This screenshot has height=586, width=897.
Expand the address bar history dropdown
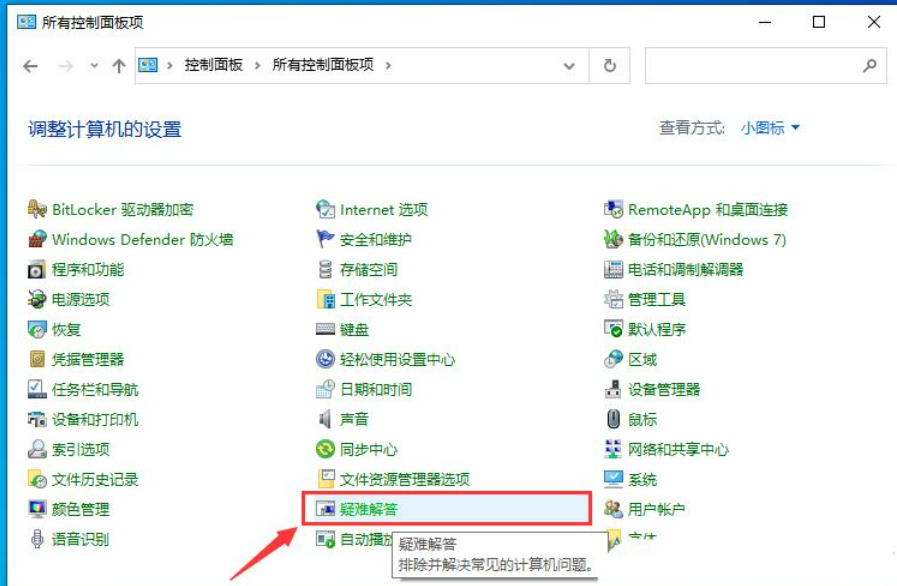pyautogui.click(x=568, y=66)
